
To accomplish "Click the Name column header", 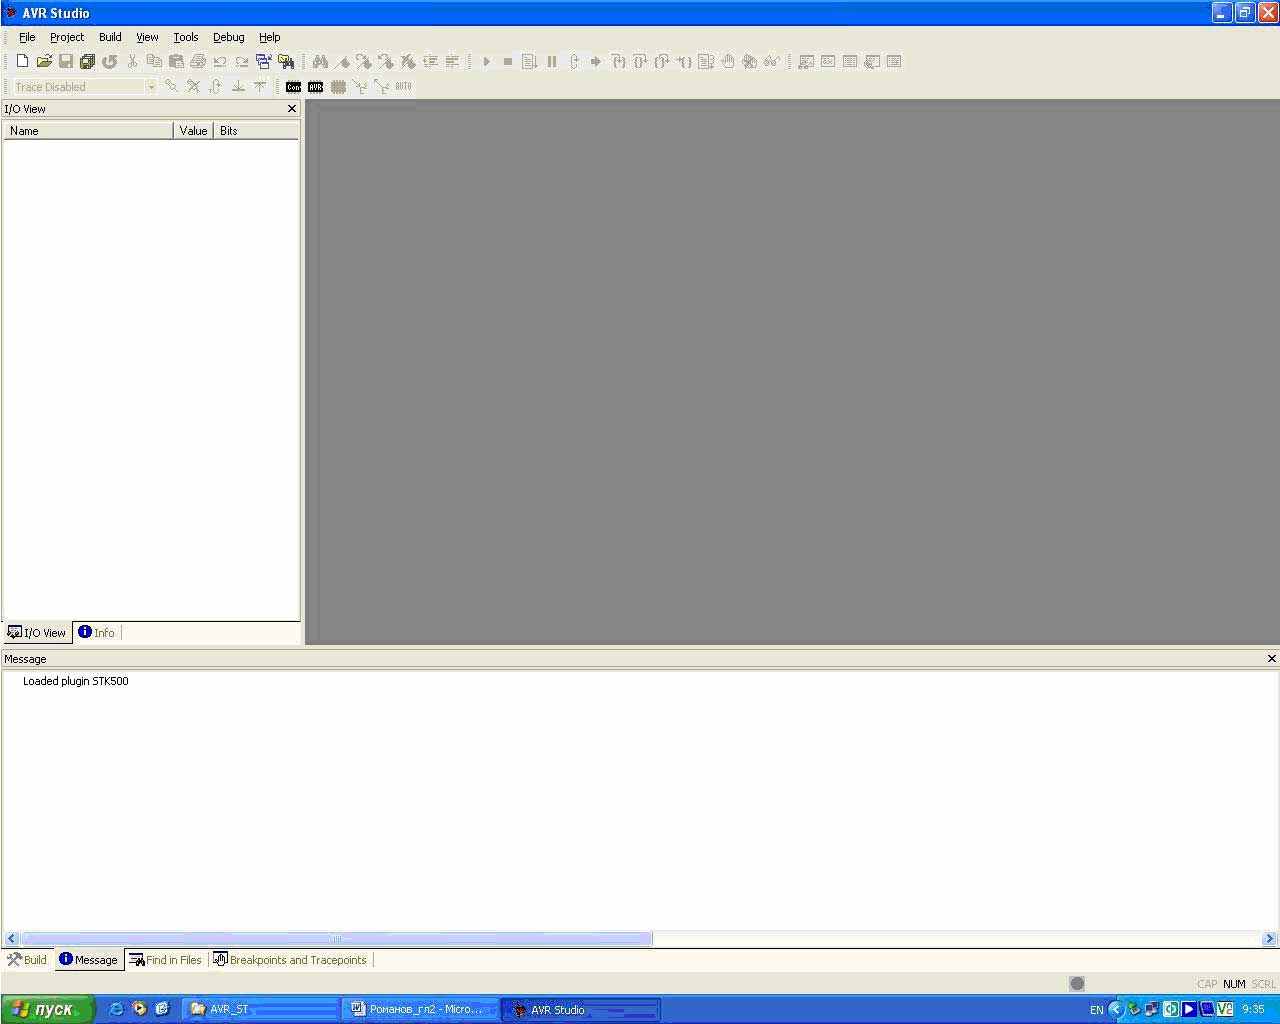I will click(88, 131).
